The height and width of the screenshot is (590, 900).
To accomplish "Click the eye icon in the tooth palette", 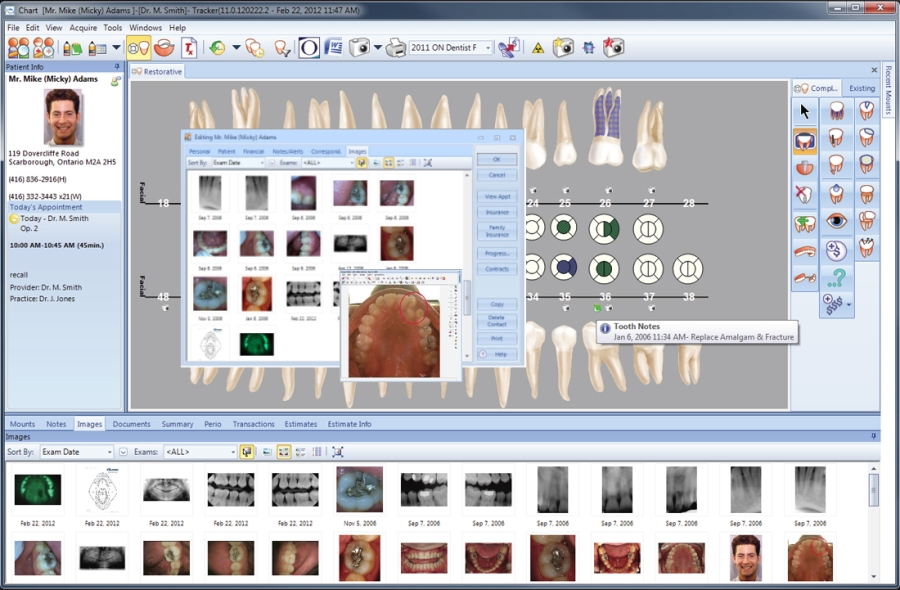I will click(x=836, y=222).
